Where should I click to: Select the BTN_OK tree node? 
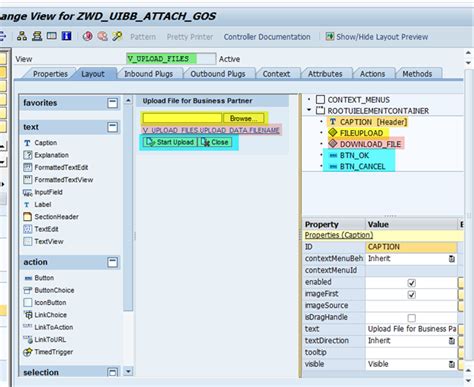point(349,155)
